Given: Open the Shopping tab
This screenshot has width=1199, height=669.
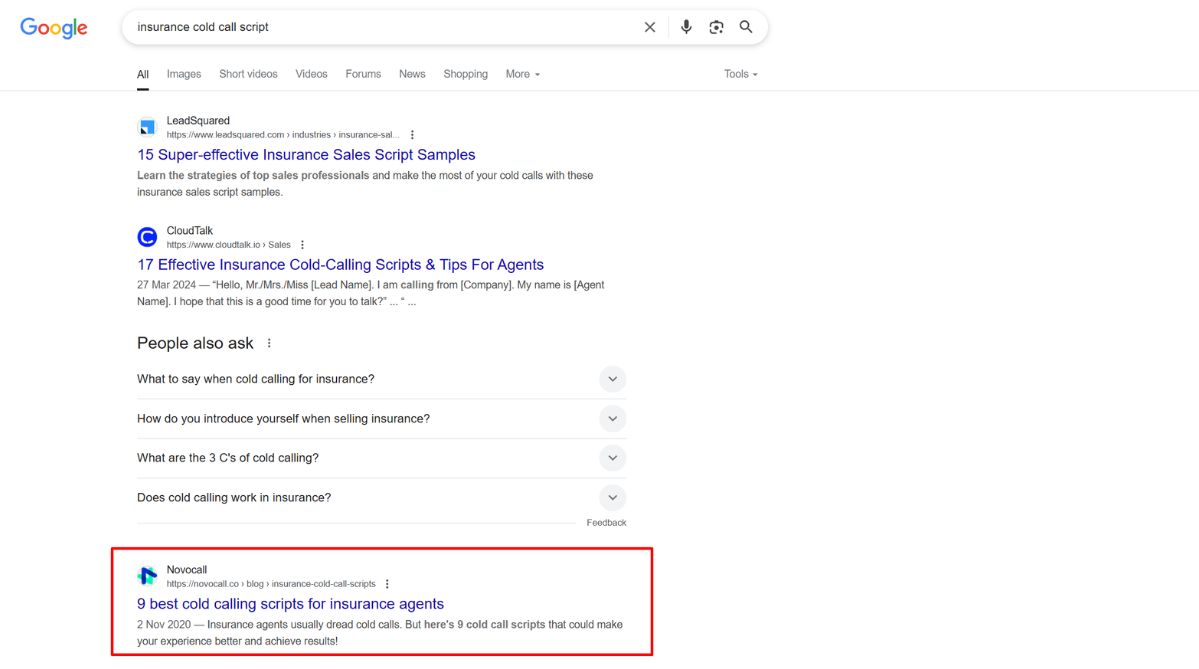Looking at the screenshot, I should [466, 74].
